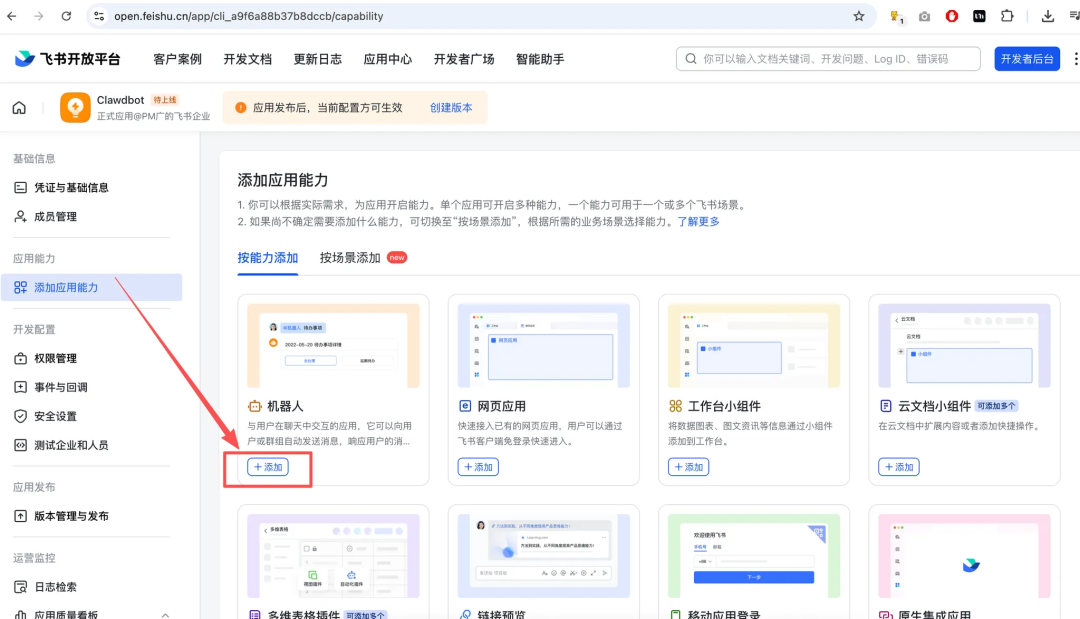Select the 按能力添加 tab
The width and height of the screenshot is (1080, 619).
click(267, 258)
